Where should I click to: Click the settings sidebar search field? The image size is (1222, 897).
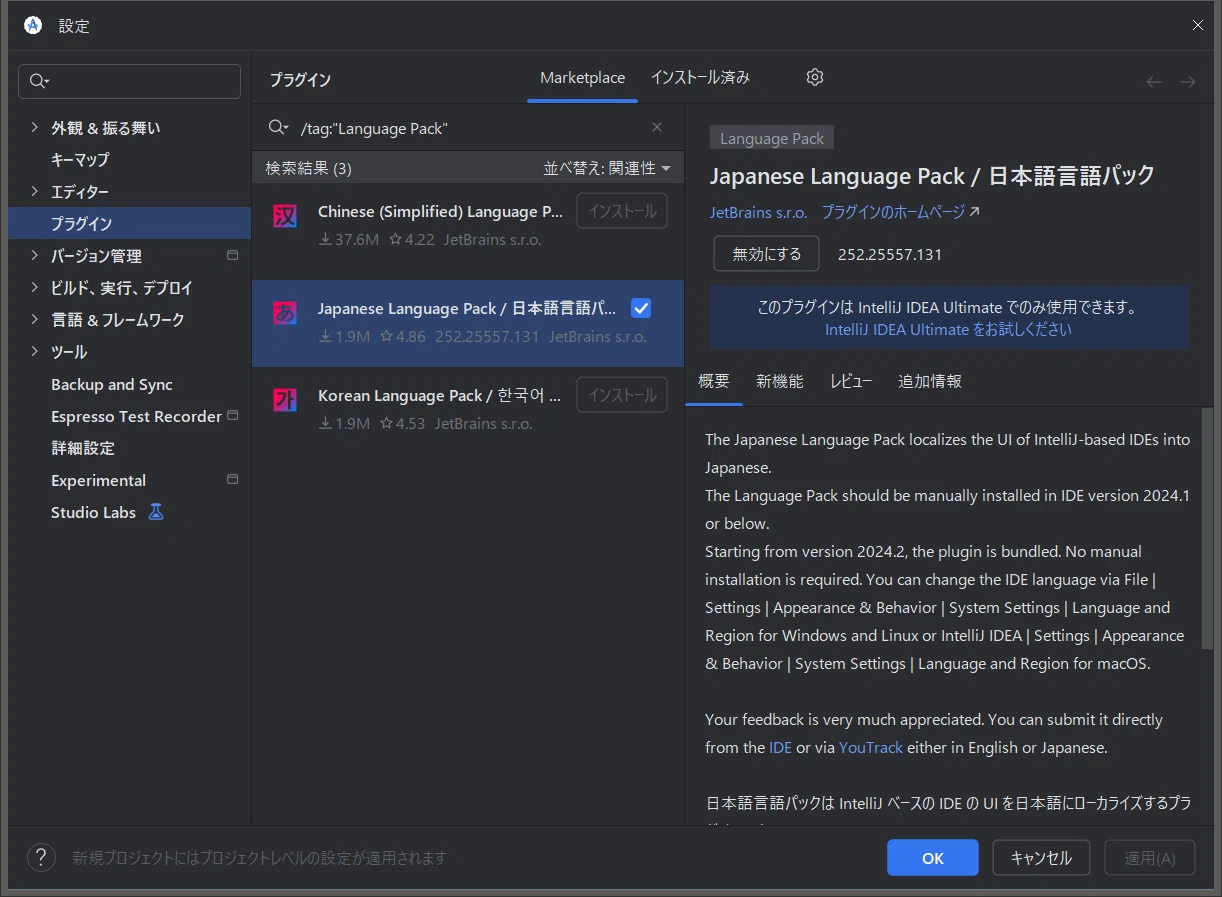coord(129,81)
